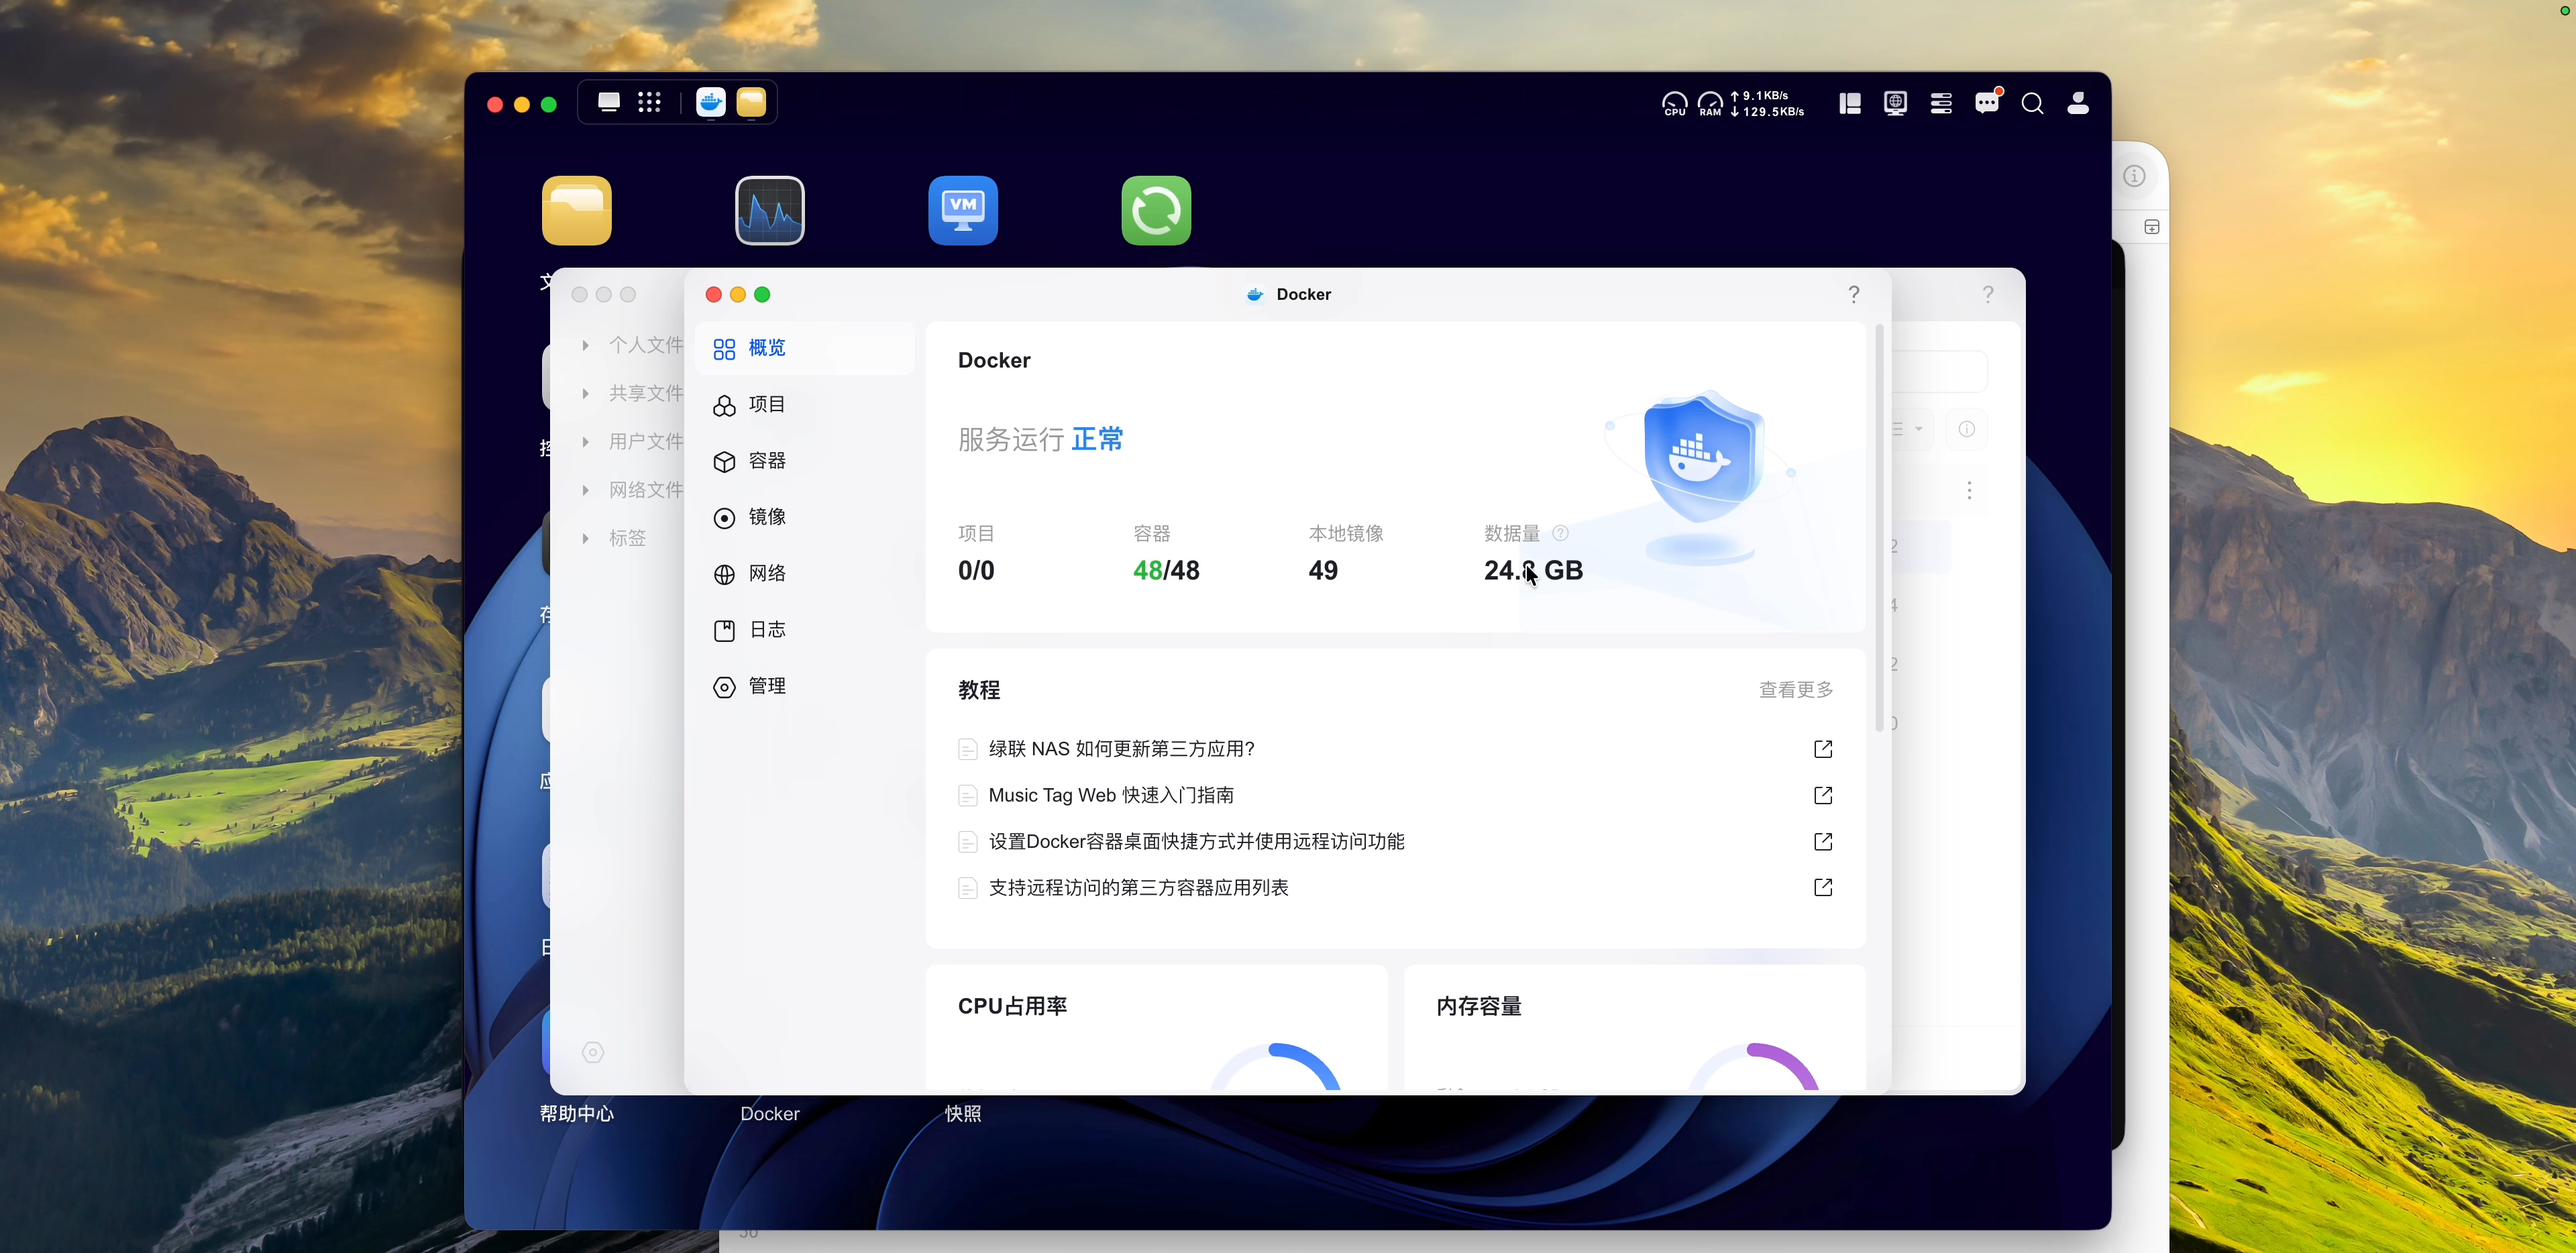Open the search magnifier in the top bar
The width and height of the screenshot is (2576, 1253).
coord(2033,104)
